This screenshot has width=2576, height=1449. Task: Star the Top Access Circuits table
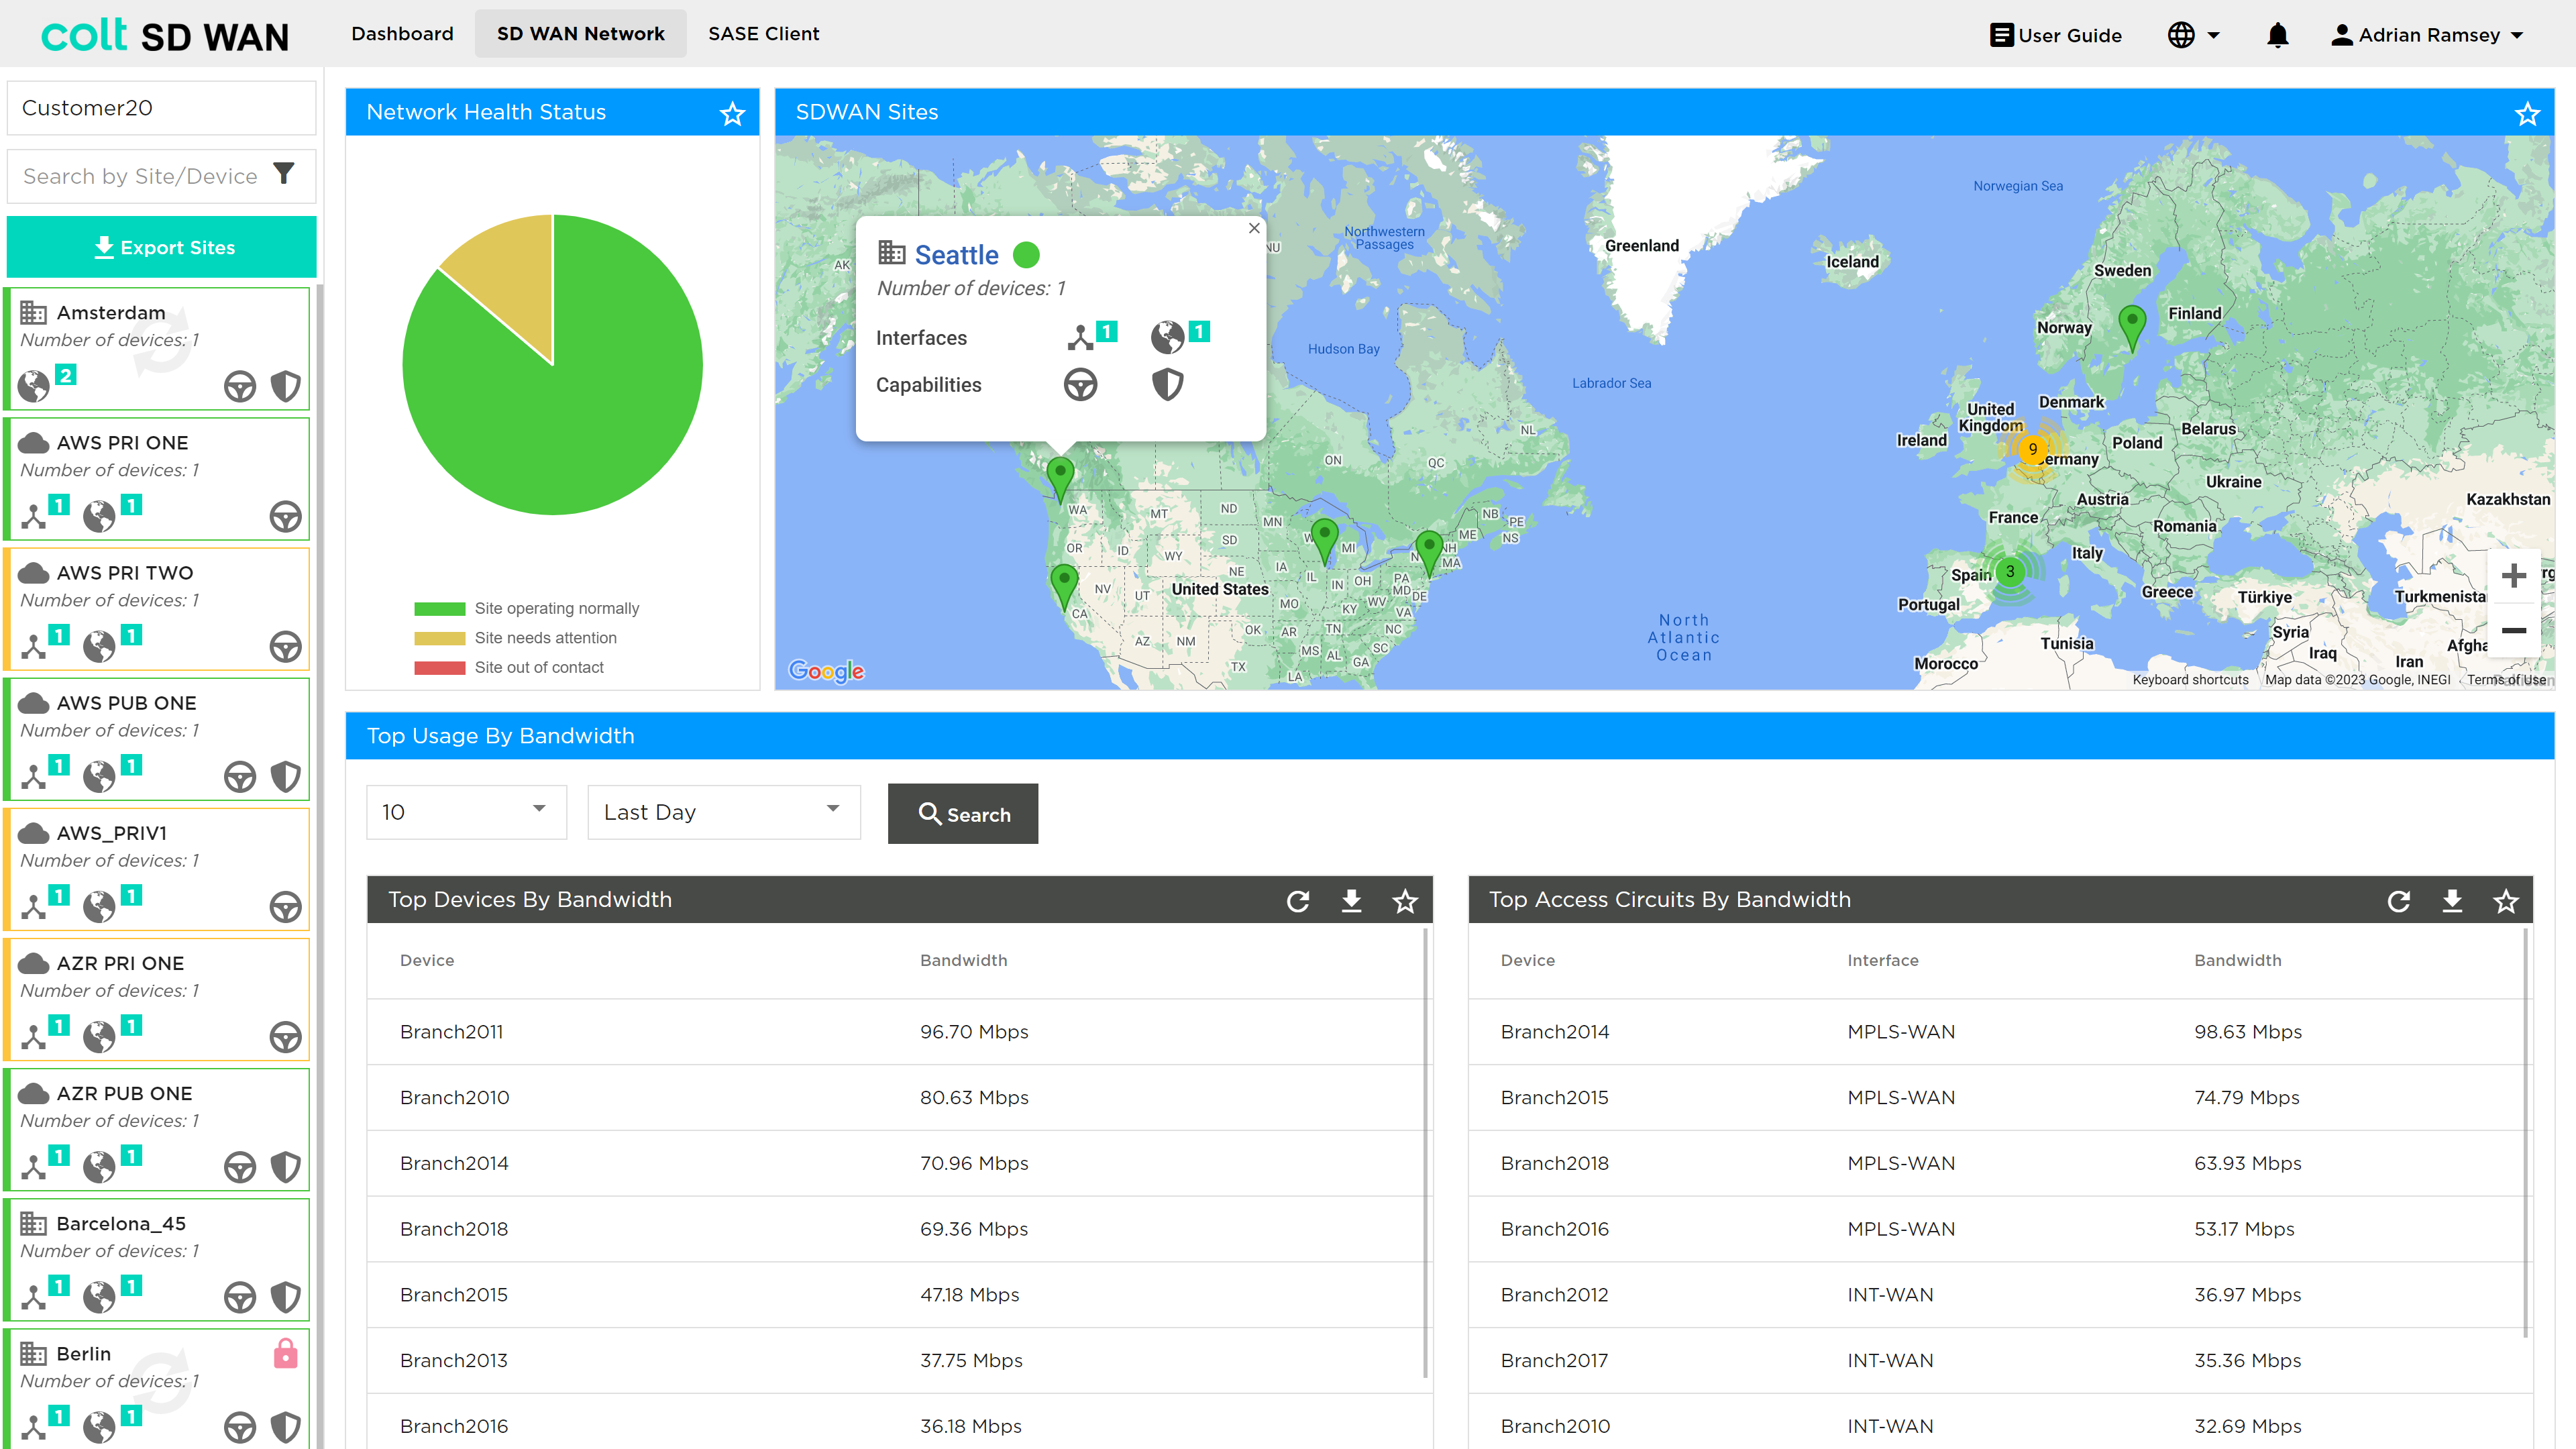[2505, 901]
